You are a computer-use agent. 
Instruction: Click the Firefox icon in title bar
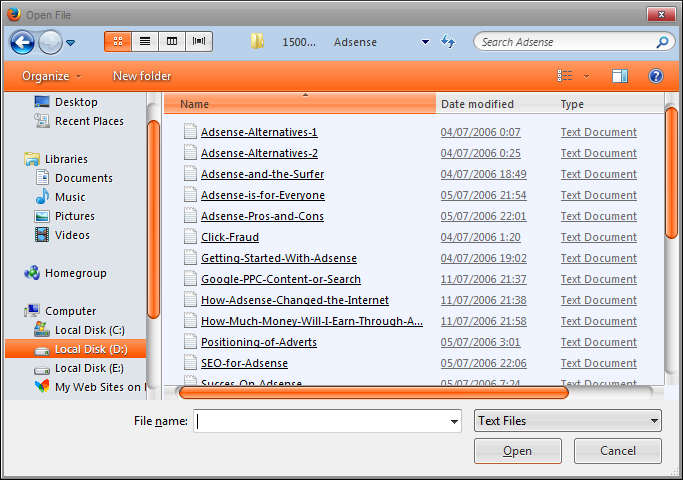[14, 14]
